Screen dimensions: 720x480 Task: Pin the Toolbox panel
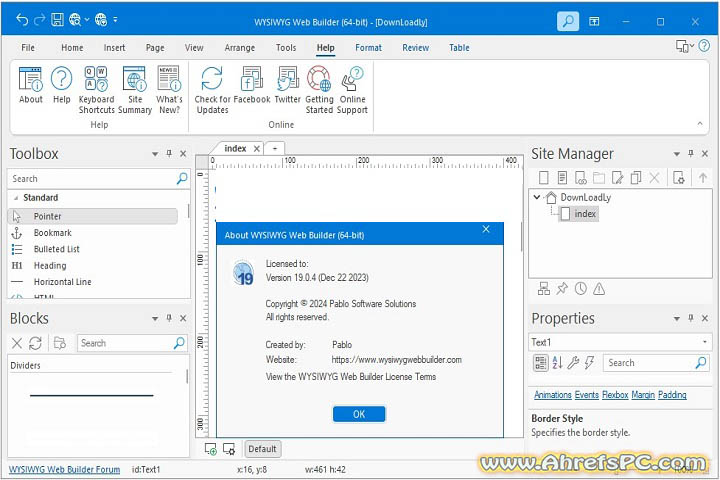[169, 153]
